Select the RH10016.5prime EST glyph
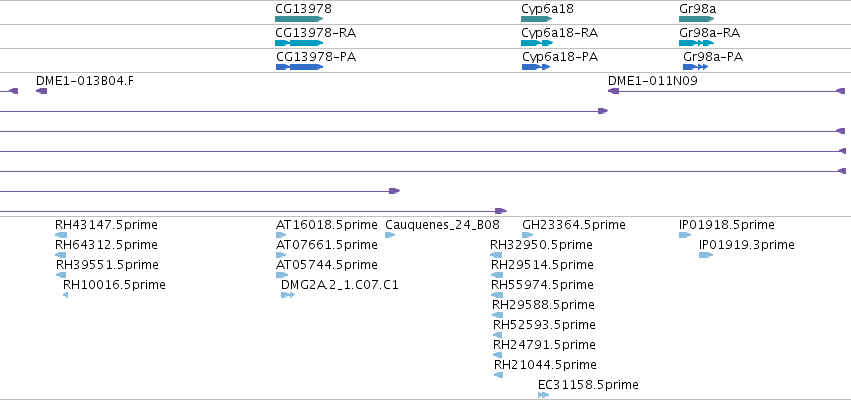The width and height of the screenshot is (851, 400). point(66,295)
